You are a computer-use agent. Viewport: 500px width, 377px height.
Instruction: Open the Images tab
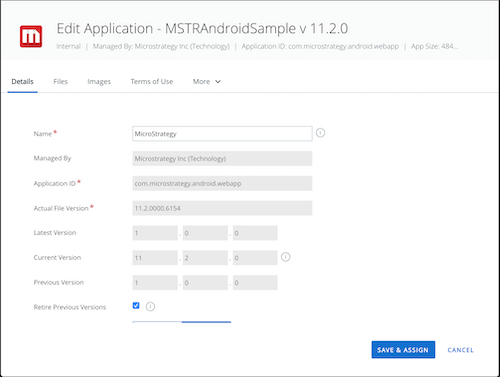pos(99,82)
